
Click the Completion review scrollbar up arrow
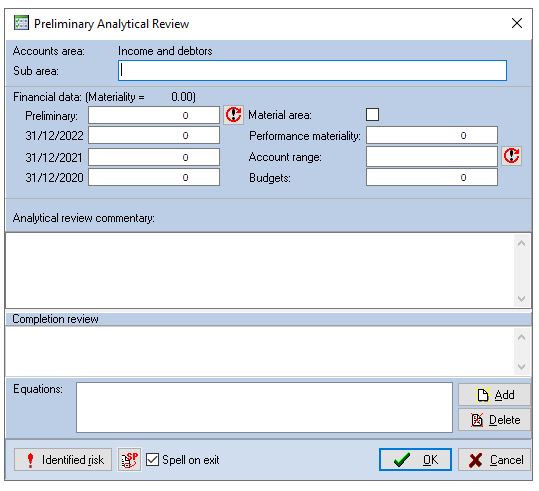click(x=521, y=337)
